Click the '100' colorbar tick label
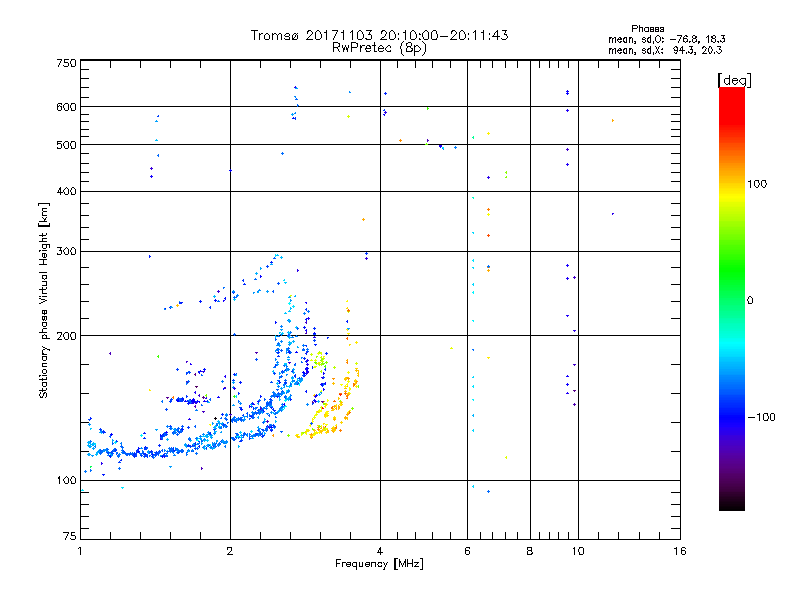This screenshot has height=600, width=800. coord(757,184)
